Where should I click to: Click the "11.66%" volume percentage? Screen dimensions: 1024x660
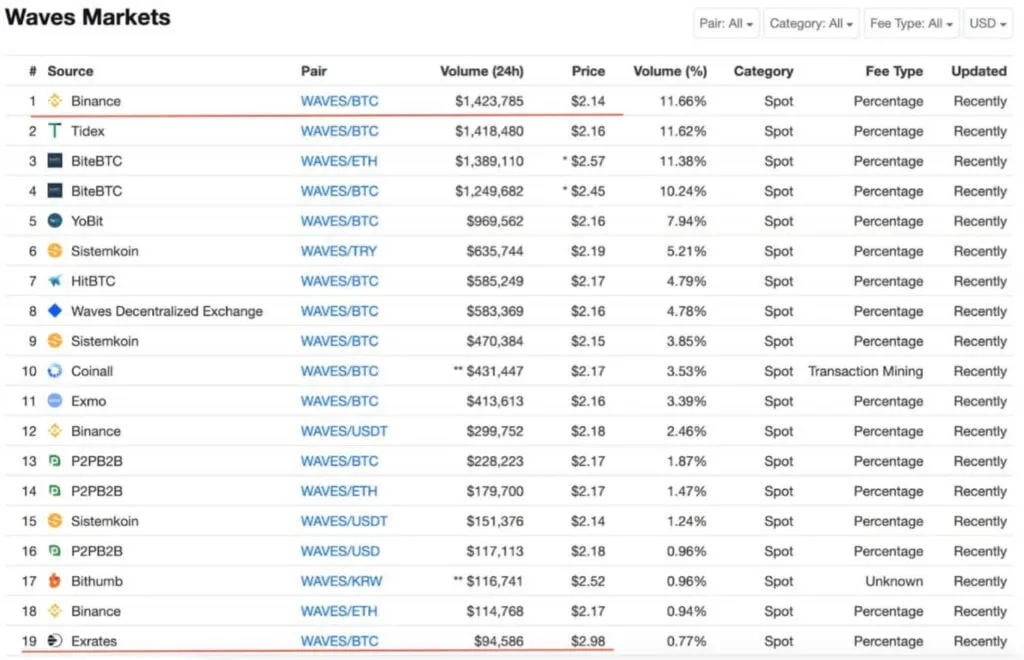683,101
